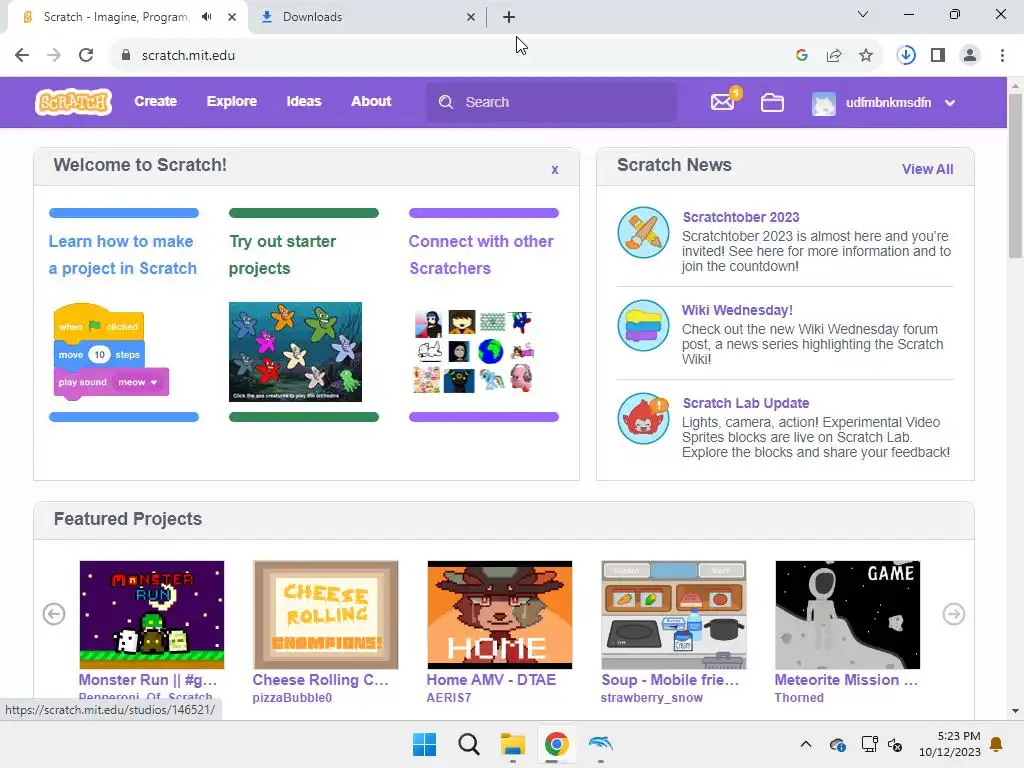Open Learn how to make a project link
The width and height of the screenshot is (1024, 768).
(123, 255)
